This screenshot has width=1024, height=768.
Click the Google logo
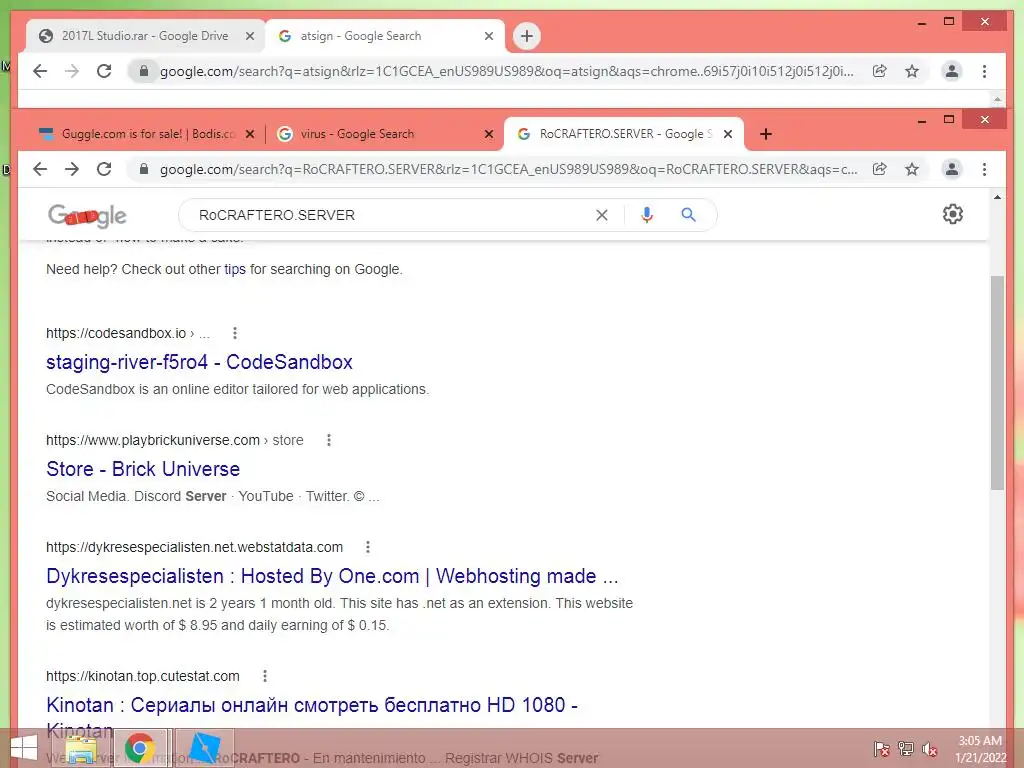[x=87, y=216]
